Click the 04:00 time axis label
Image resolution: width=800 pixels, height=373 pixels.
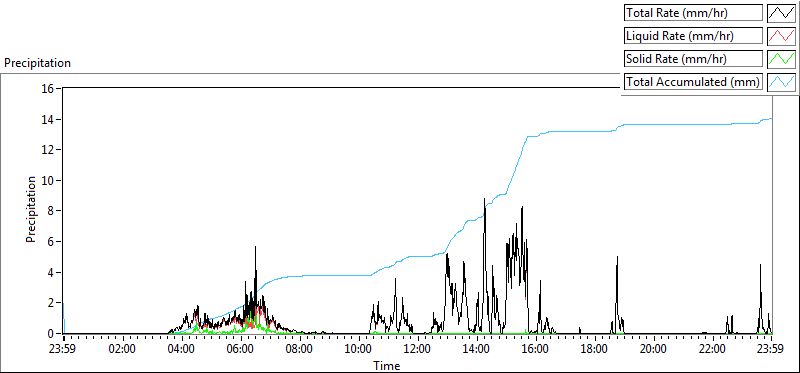(x=182, y=350)
